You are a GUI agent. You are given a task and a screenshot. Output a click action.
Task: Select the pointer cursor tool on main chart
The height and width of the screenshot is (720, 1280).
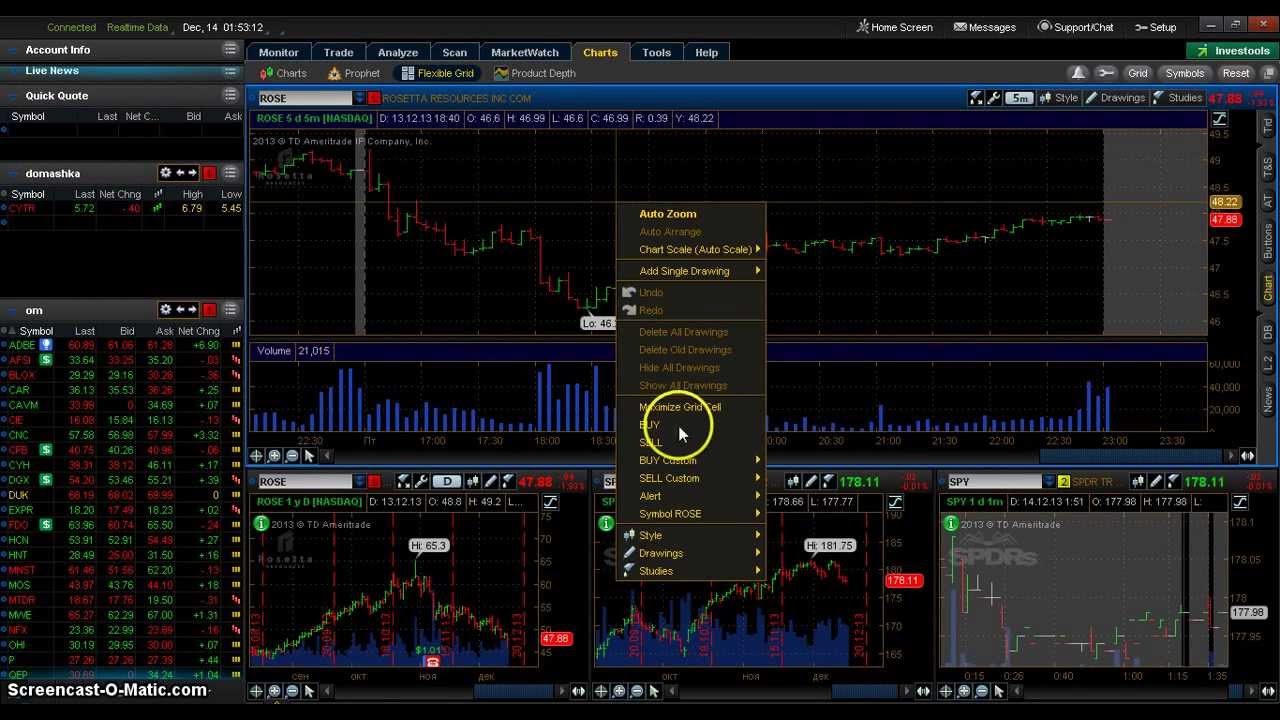click(309, 456)
